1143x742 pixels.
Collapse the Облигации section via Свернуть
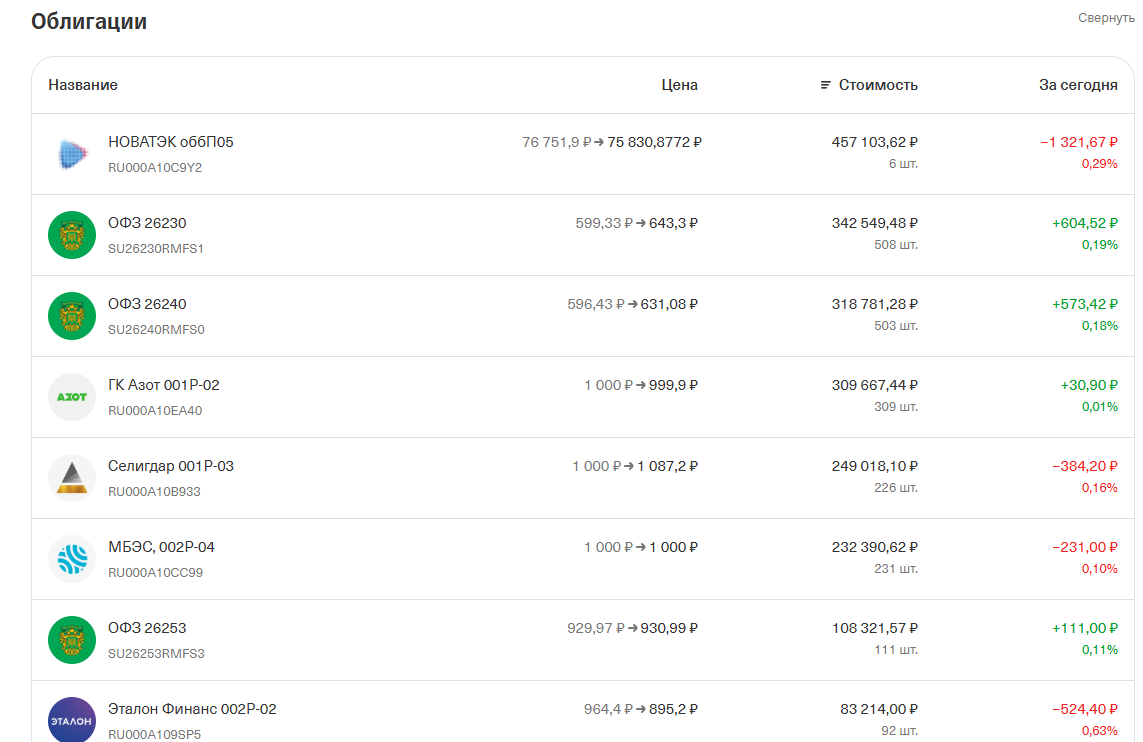(1106, 18)
